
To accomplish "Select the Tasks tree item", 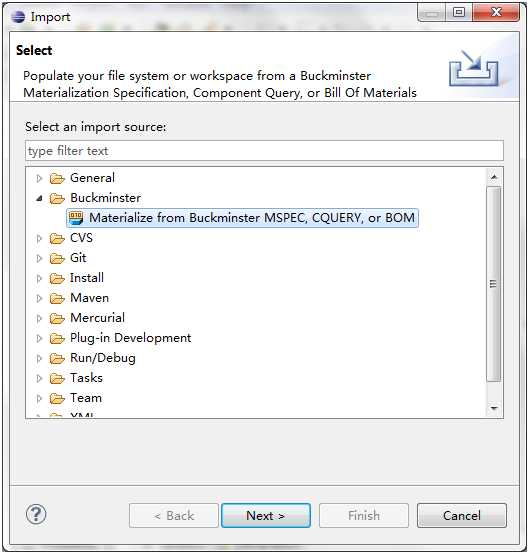I will pos(86,378).
